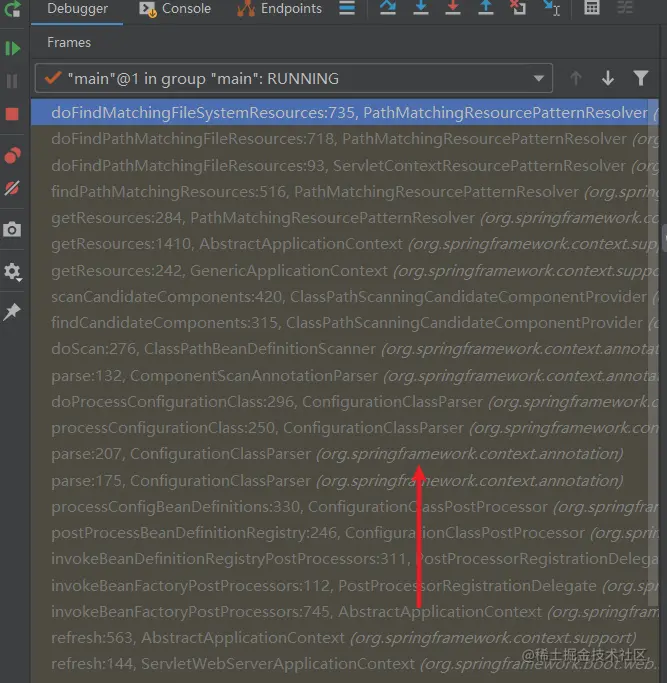This screenshot has height=683, width=667.
Task: Switch to the Debugger tab
Action: [77, 9]
